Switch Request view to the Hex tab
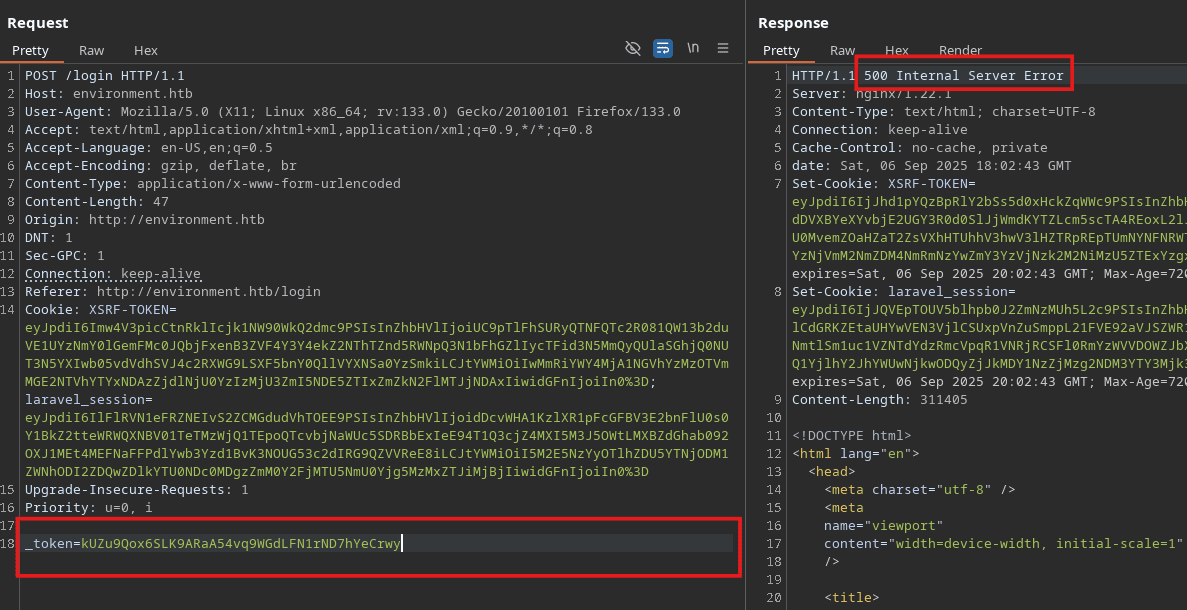Viewport: 1187px width, 610px height. (146, 50)
